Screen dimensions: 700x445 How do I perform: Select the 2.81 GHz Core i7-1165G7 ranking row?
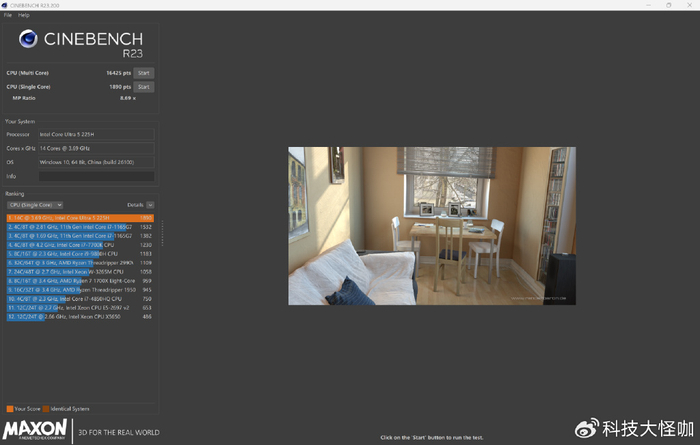click(80, 227)
